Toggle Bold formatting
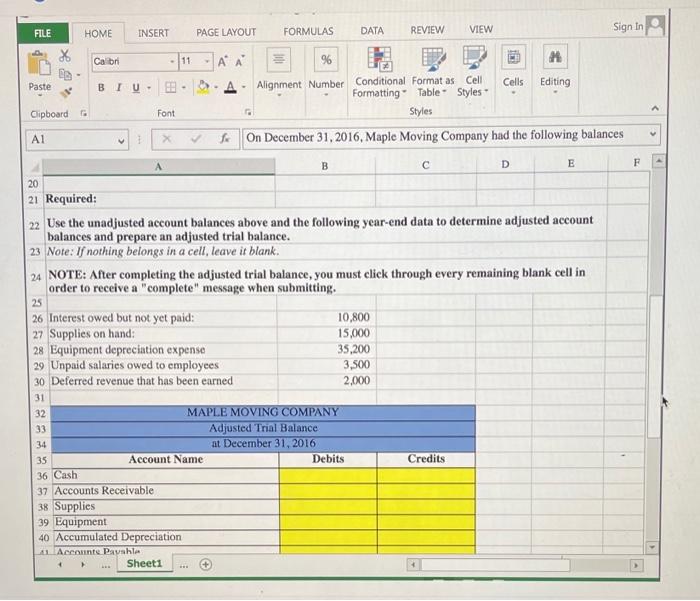The height and width of the screenshot is (601, 700). [101, 88]
